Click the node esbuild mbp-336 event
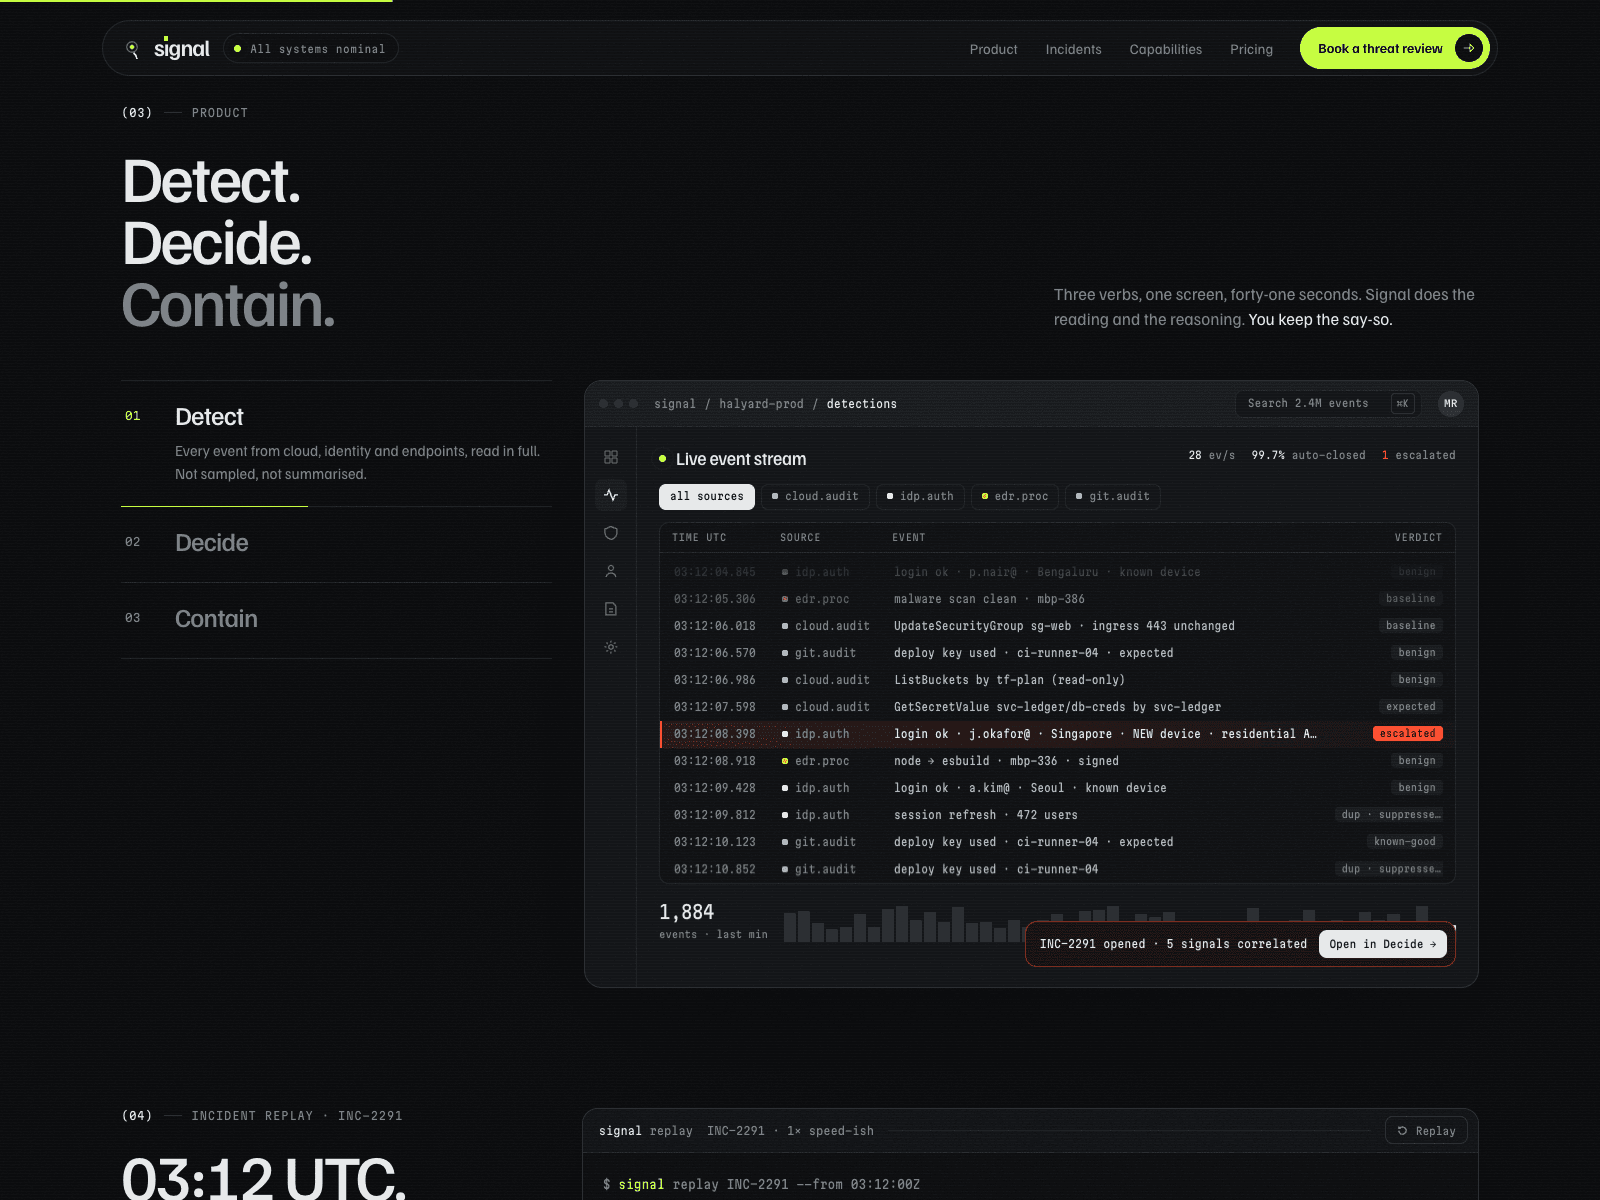1600x1200 pixels. [x=1006, y=761]
